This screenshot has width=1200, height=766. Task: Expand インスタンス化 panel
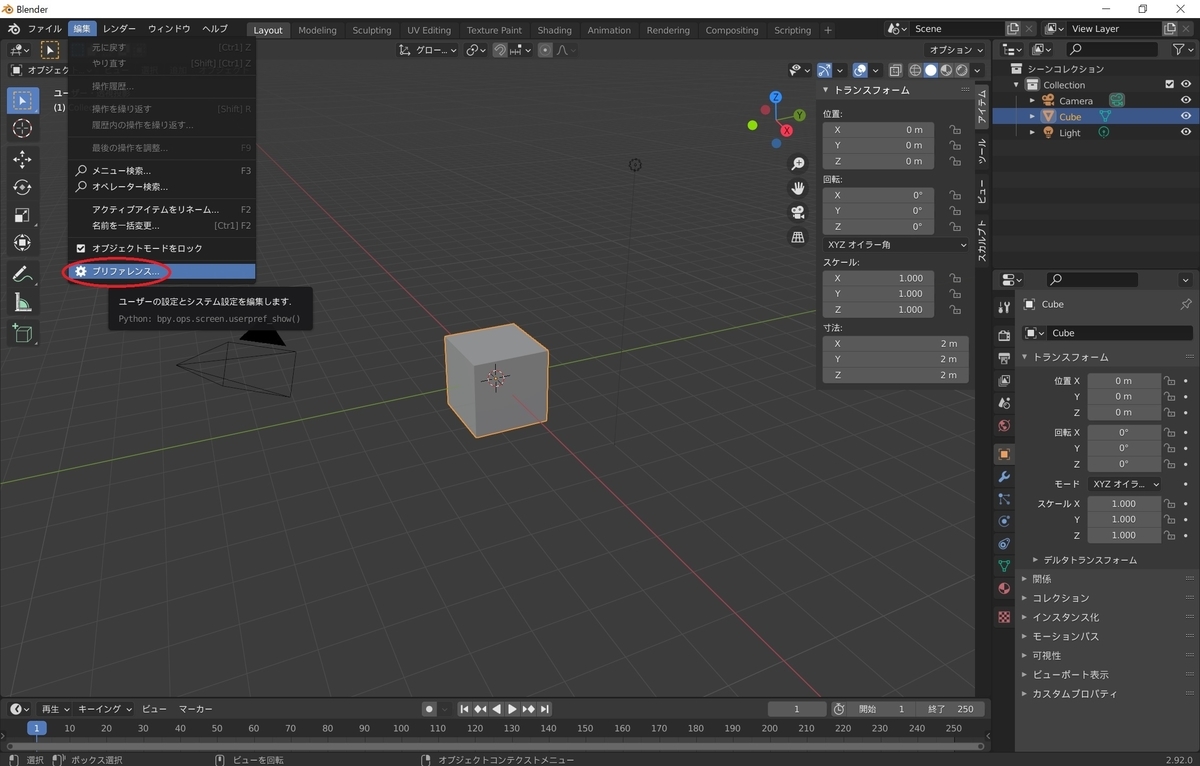1065,617
